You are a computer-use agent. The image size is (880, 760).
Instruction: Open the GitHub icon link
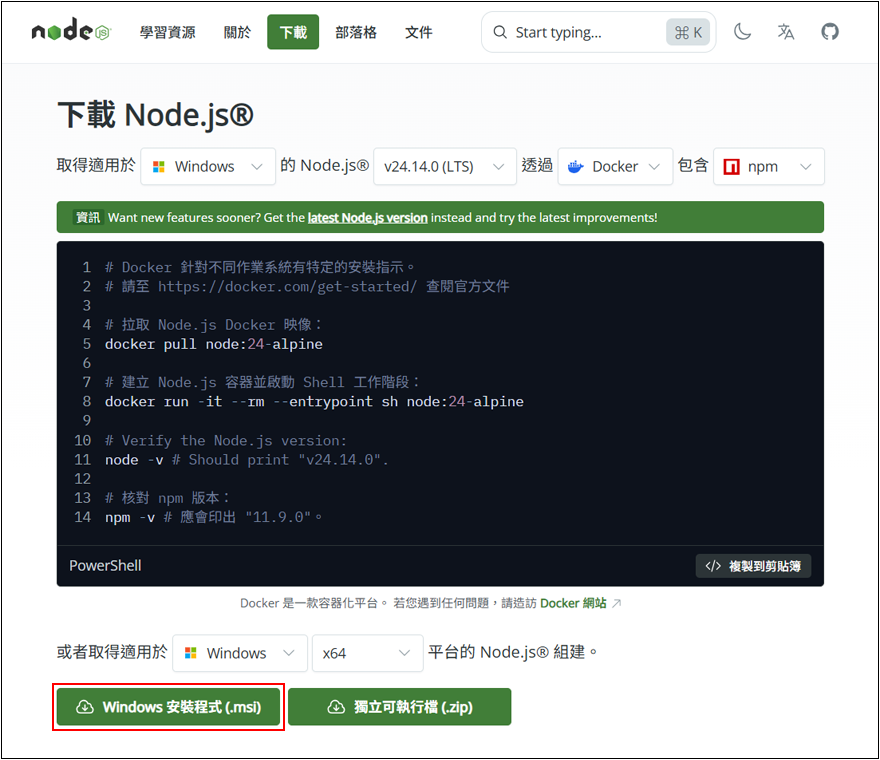click(830, 32)
